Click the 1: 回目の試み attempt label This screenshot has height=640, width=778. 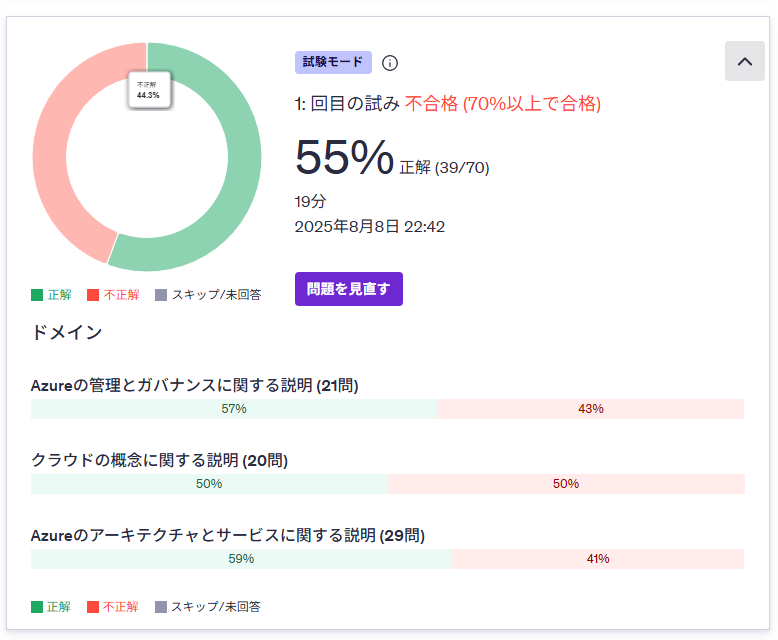tap(347, 104)
